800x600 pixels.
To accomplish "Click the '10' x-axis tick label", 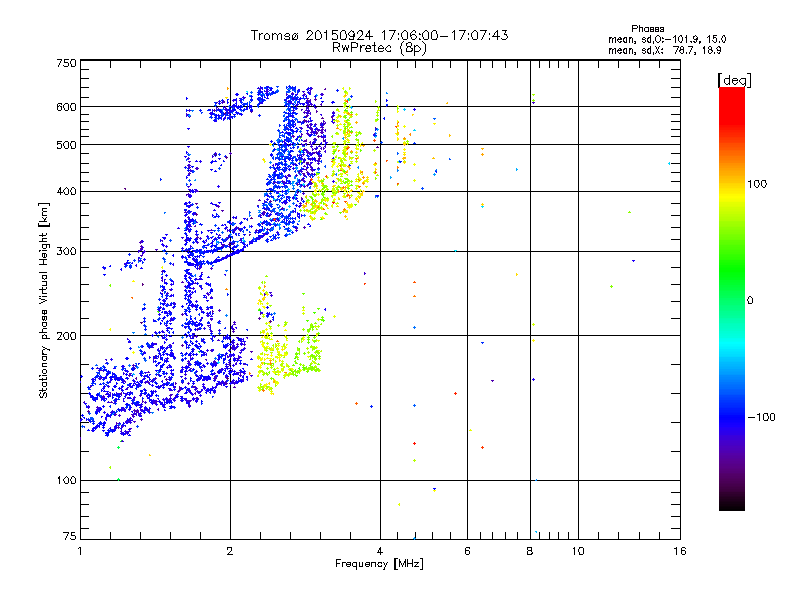I will pyautogui.click(x=578, y=551).
